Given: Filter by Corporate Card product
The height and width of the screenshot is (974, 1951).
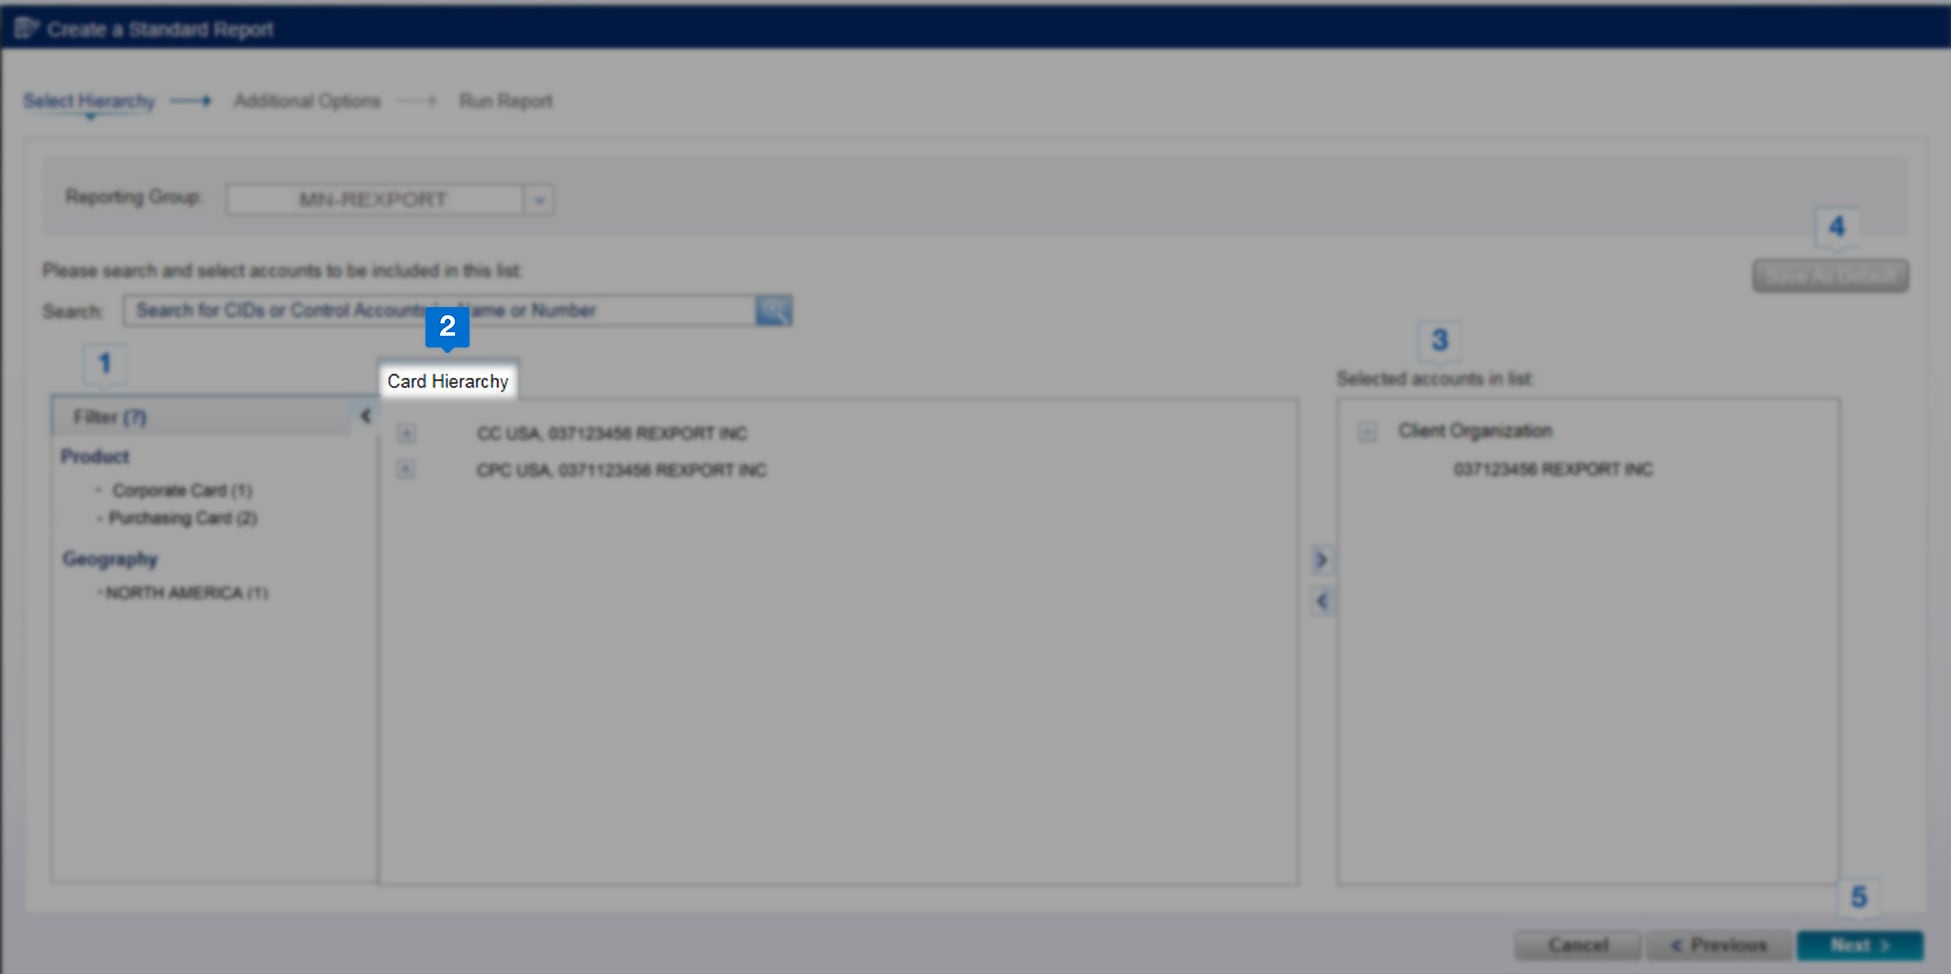Looking at the screenshot, I should tap(181, 490).
